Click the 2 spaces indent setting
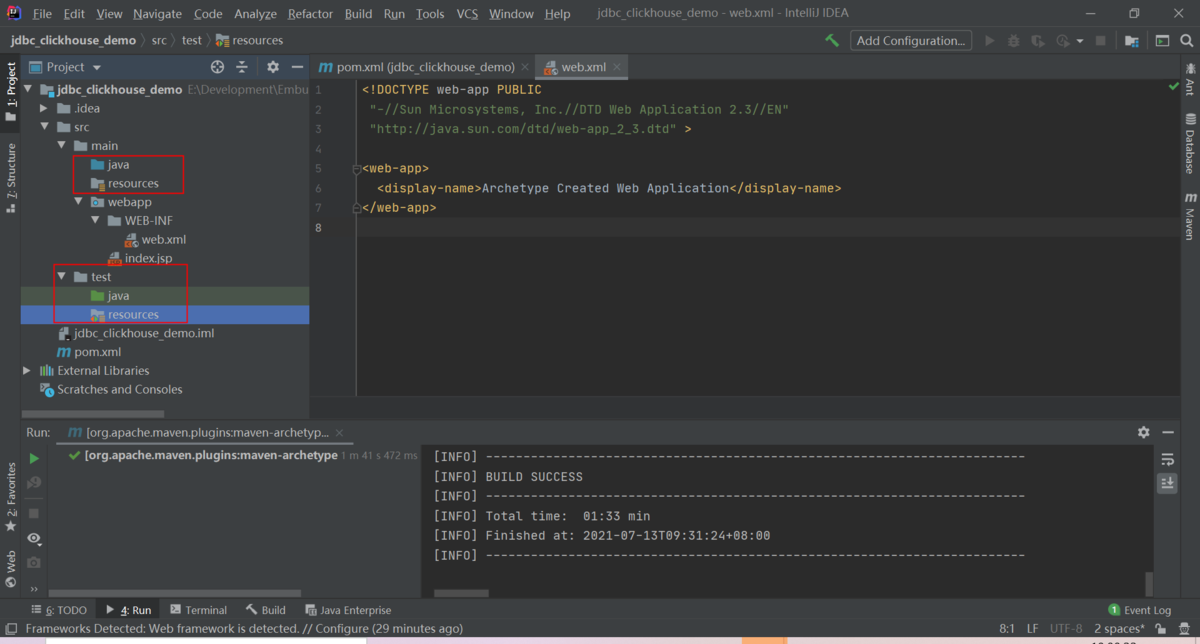The width and height of the screenshot is (1200, 644). pos(1118,629)
